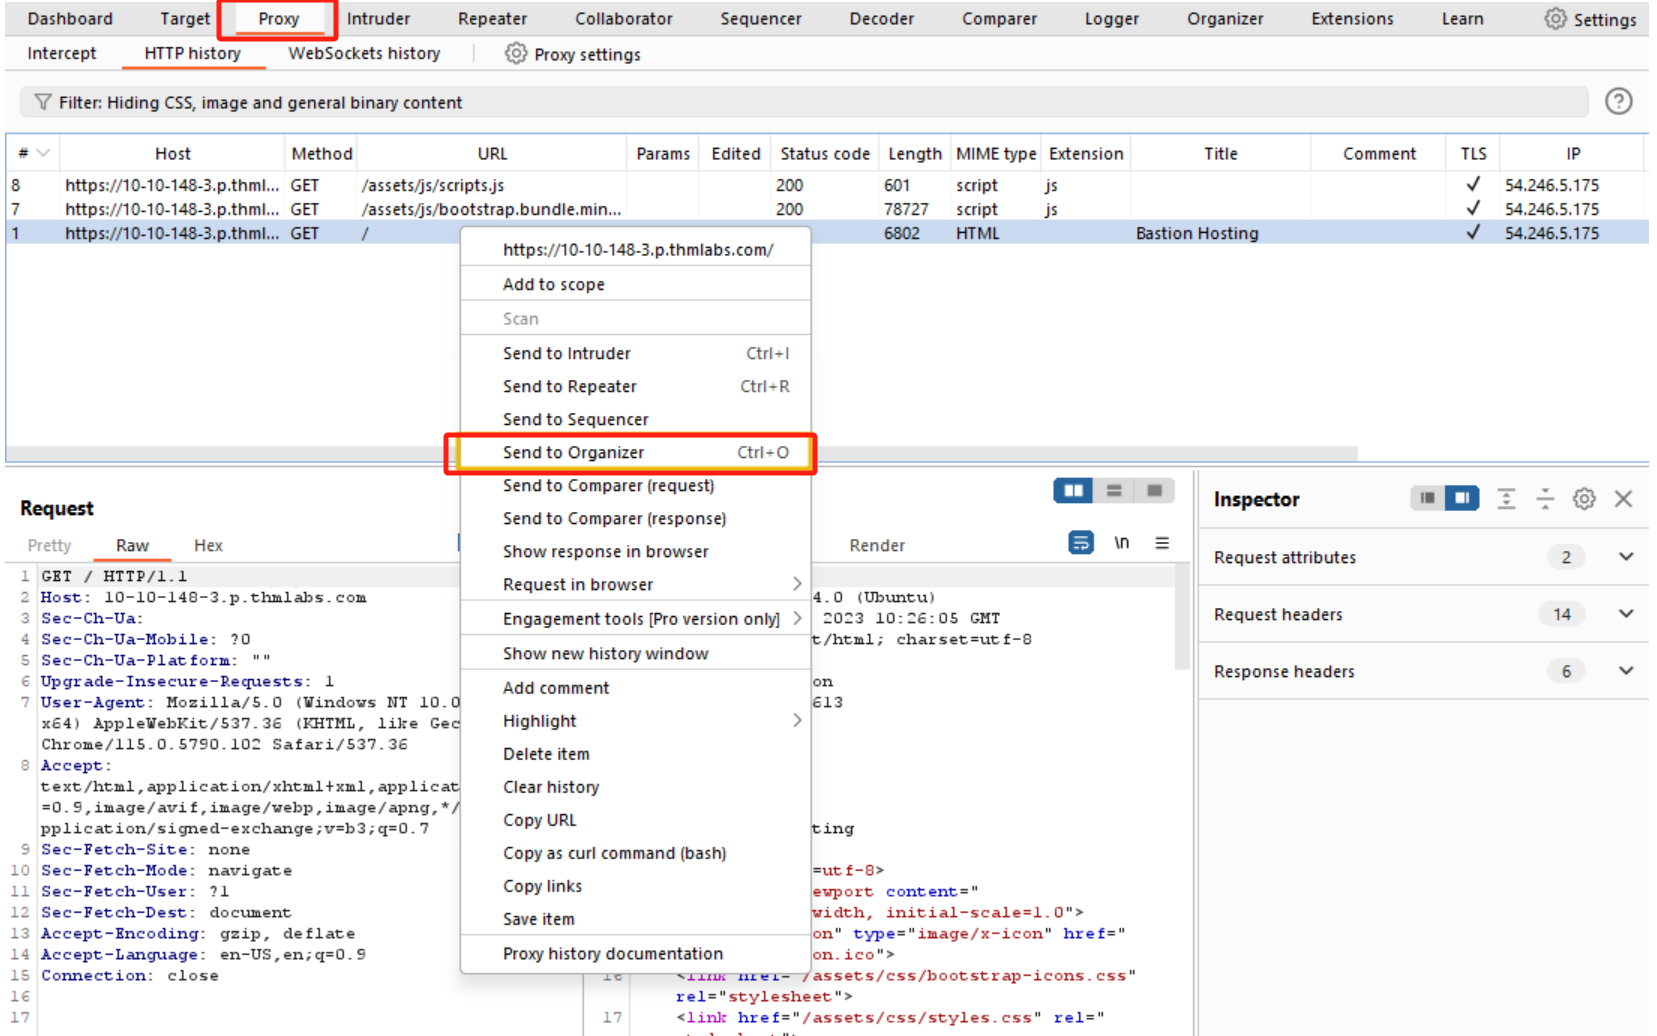Image resolution: width=1657 pixels, height=1036 pixels.
Task: Close the Inspector panel
Action: 1623,499
